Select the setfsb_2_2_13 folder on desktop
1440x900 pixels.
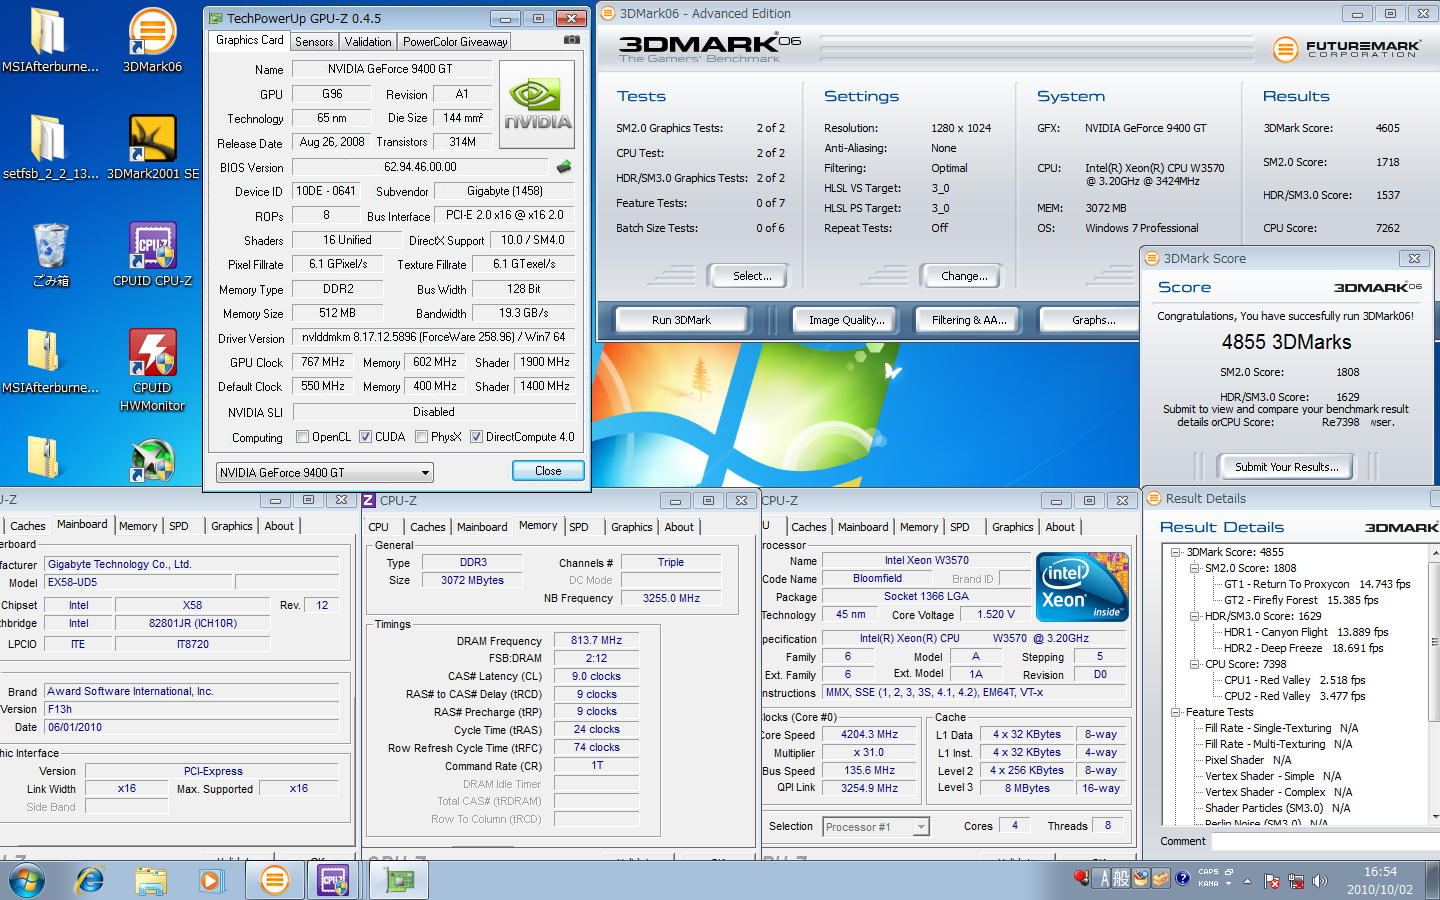click(50, 147)
